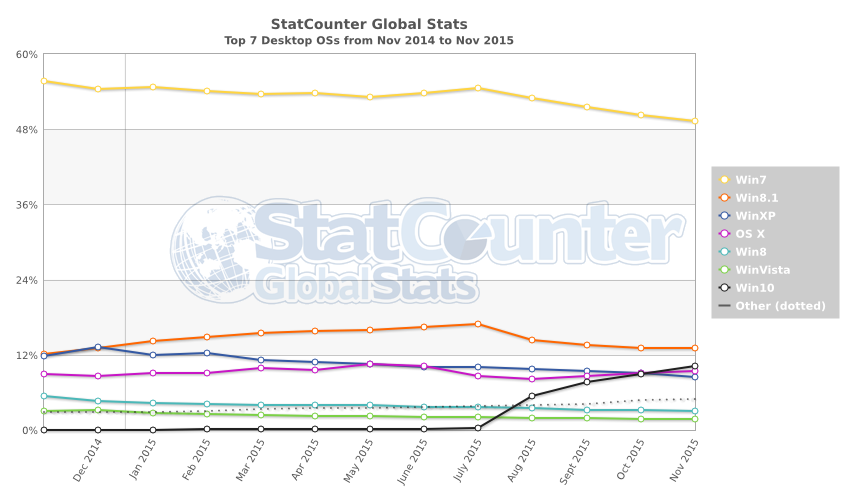The width and height of the screenshot is (854, 500).
Task: Toggle the Other (dotted) legend label
Action: (780, 305)
